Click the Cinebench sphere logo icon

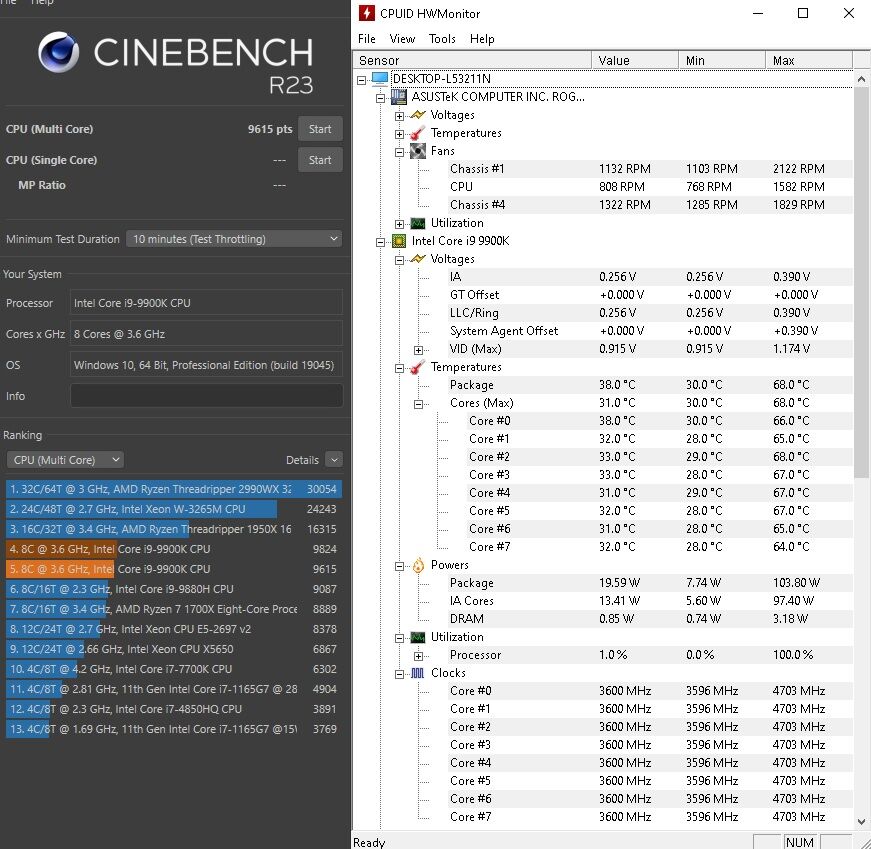pyautogui.click(x=58, y=52)
